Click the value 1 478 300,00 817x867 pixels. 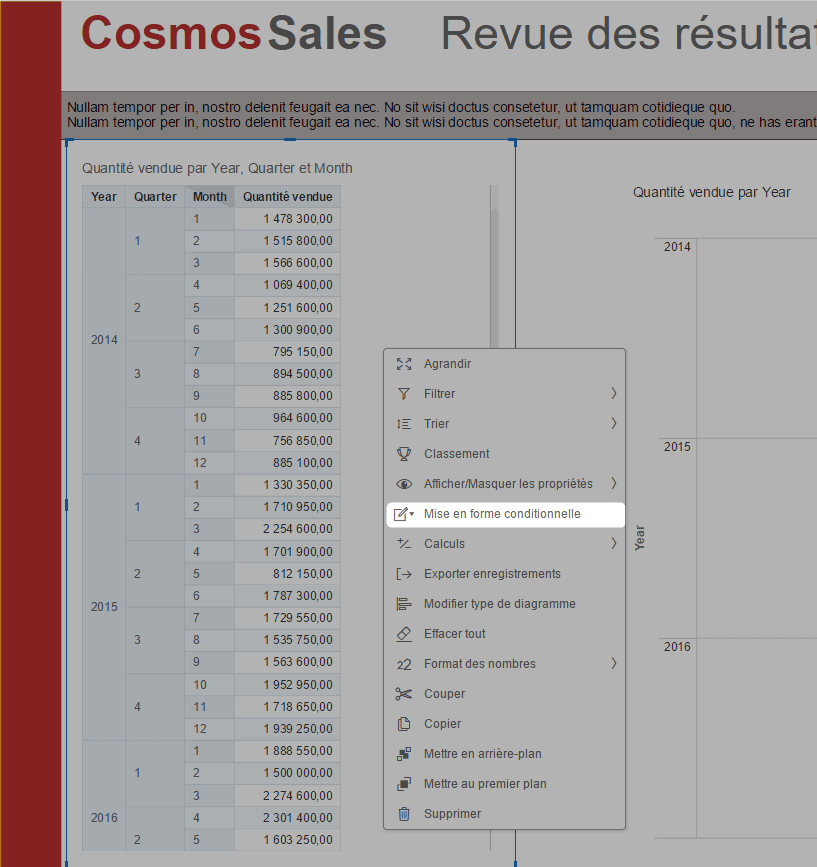pos(298,219)
